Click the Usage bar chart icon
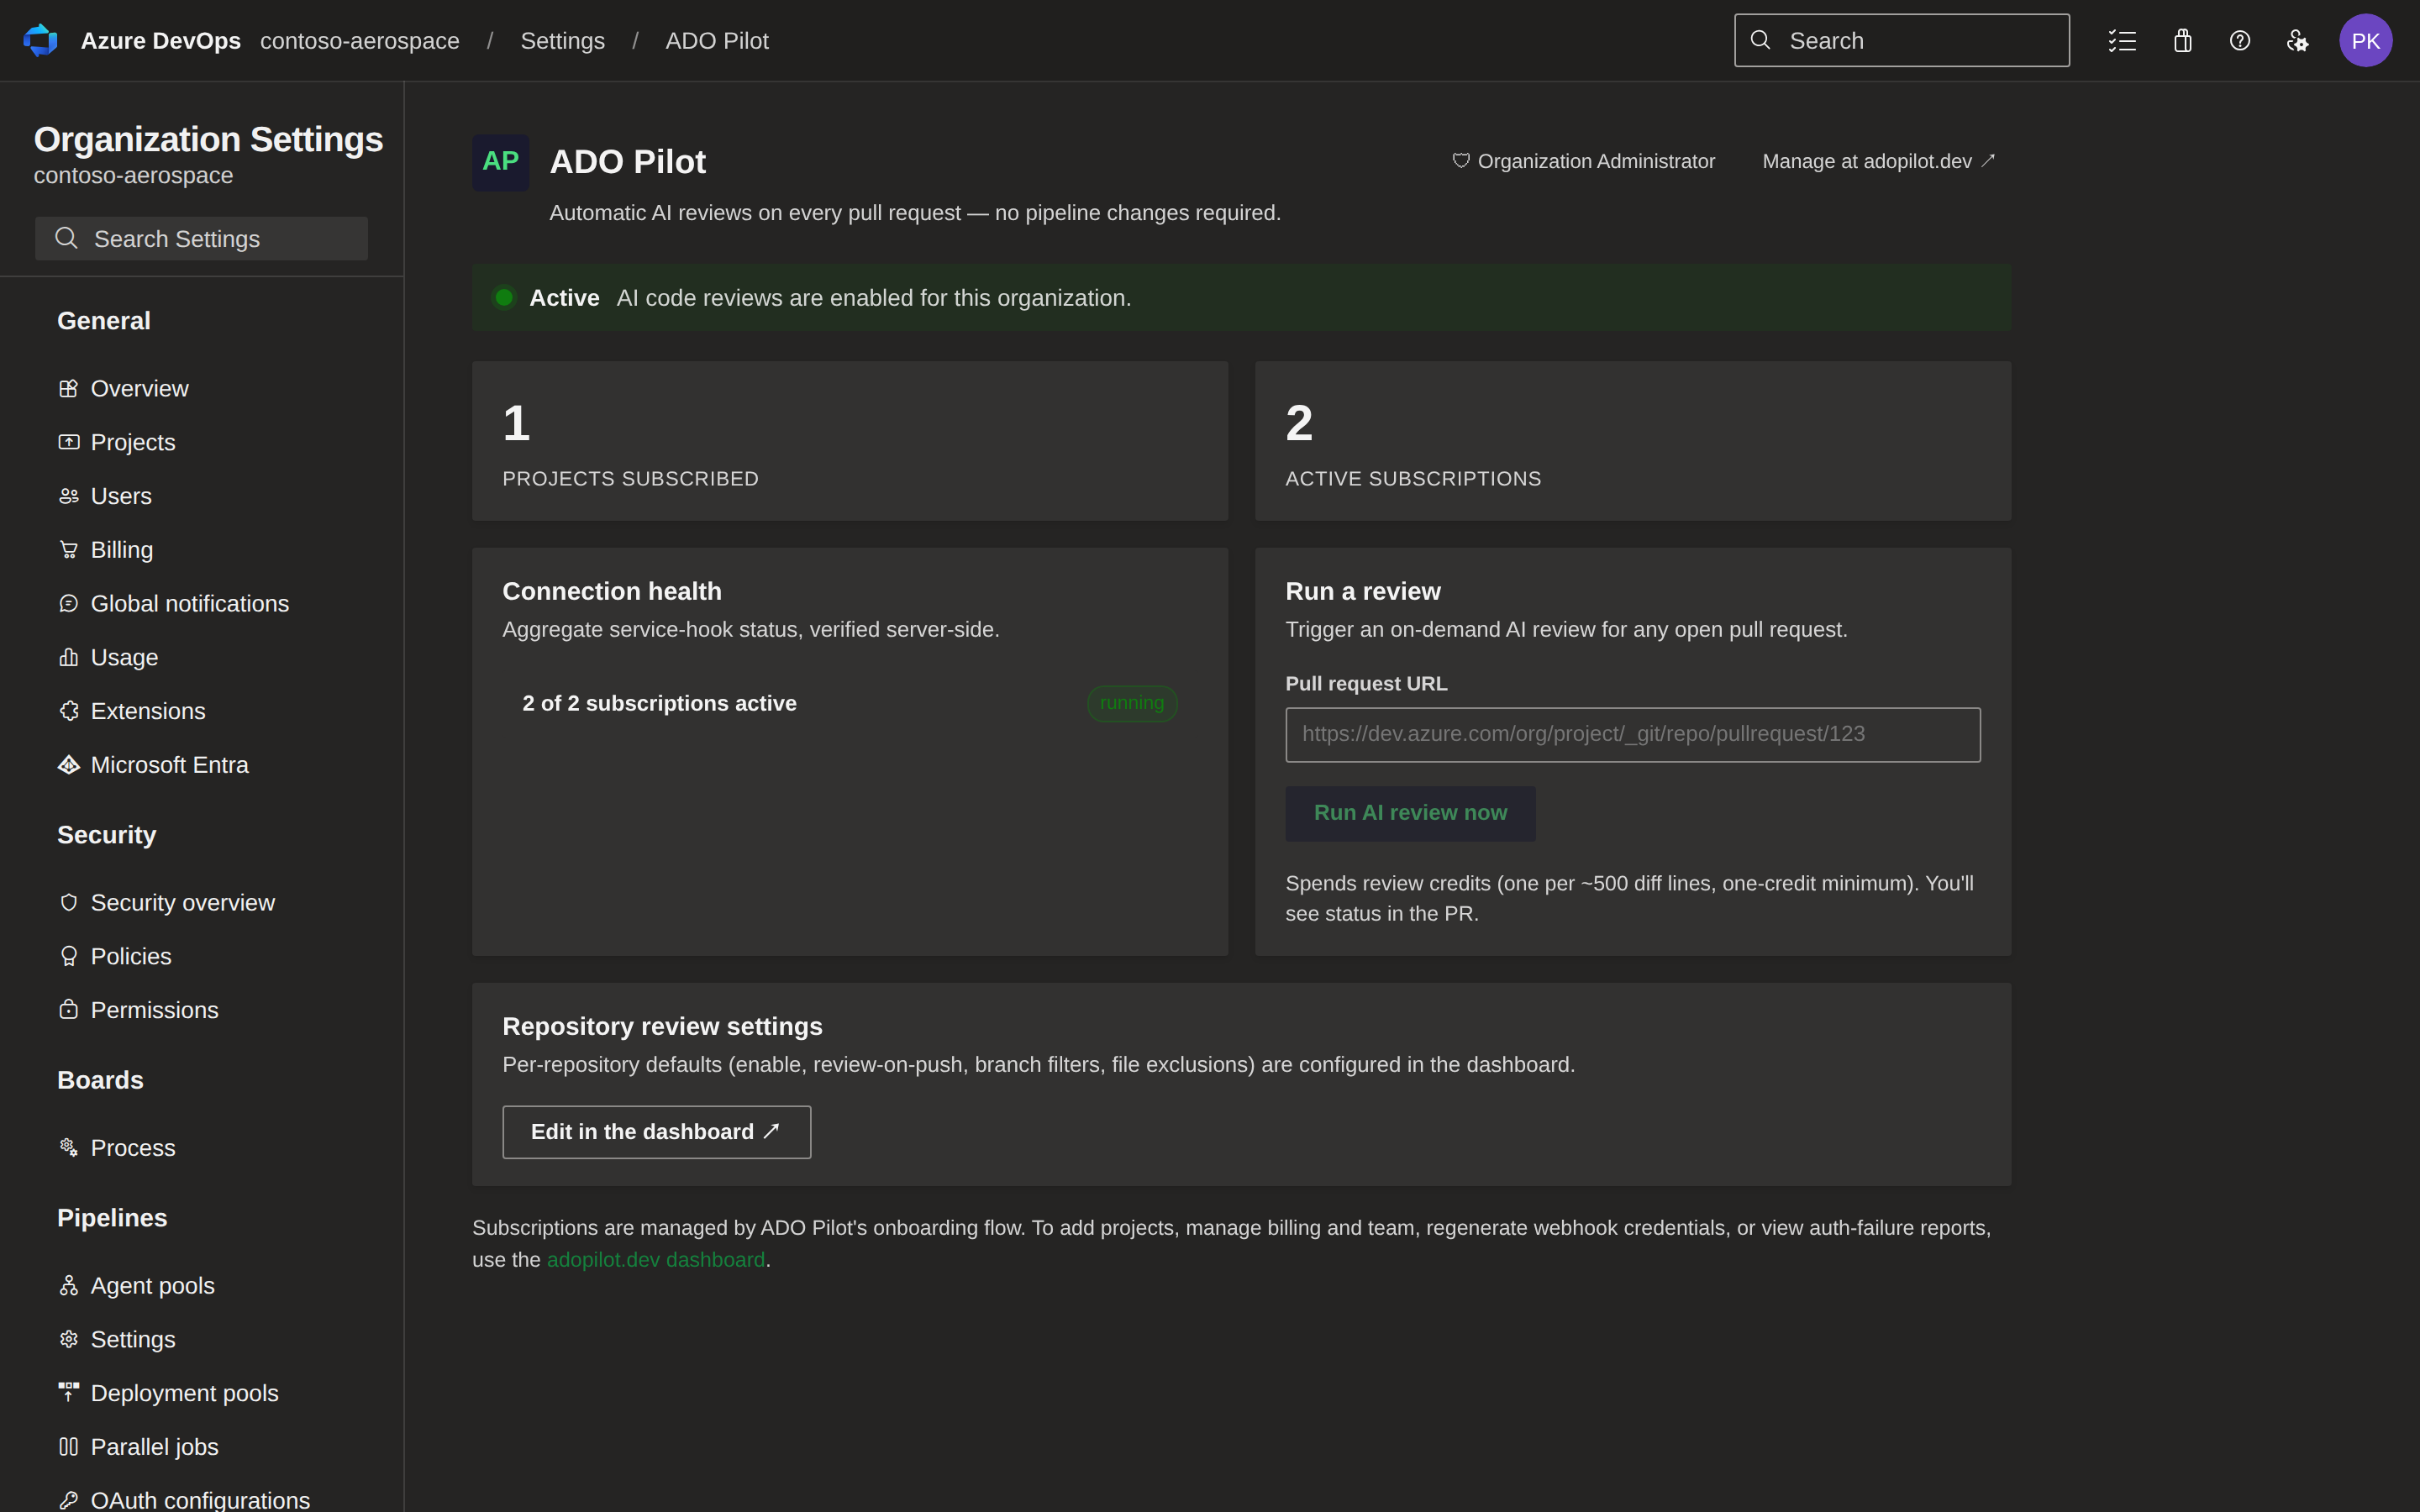 (68, 657)
